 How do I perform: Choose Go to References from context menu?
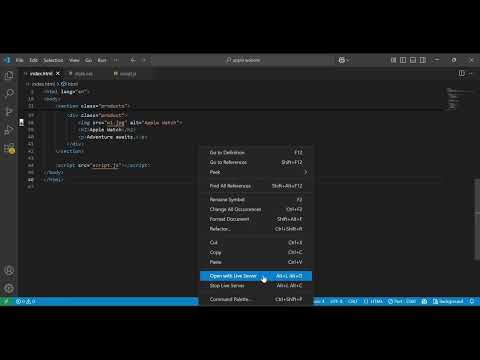[256, 162]
